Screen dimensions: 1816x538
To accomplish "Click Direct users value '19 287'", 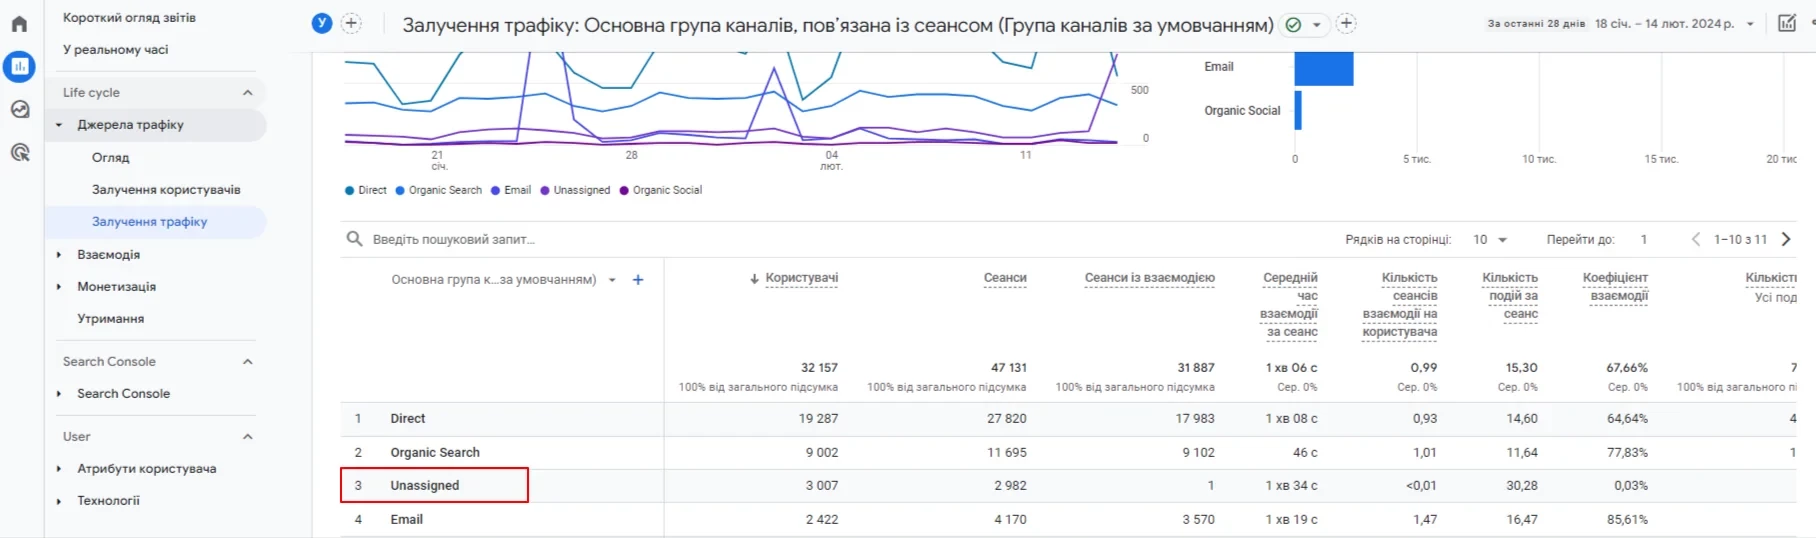I will (818, 419).
